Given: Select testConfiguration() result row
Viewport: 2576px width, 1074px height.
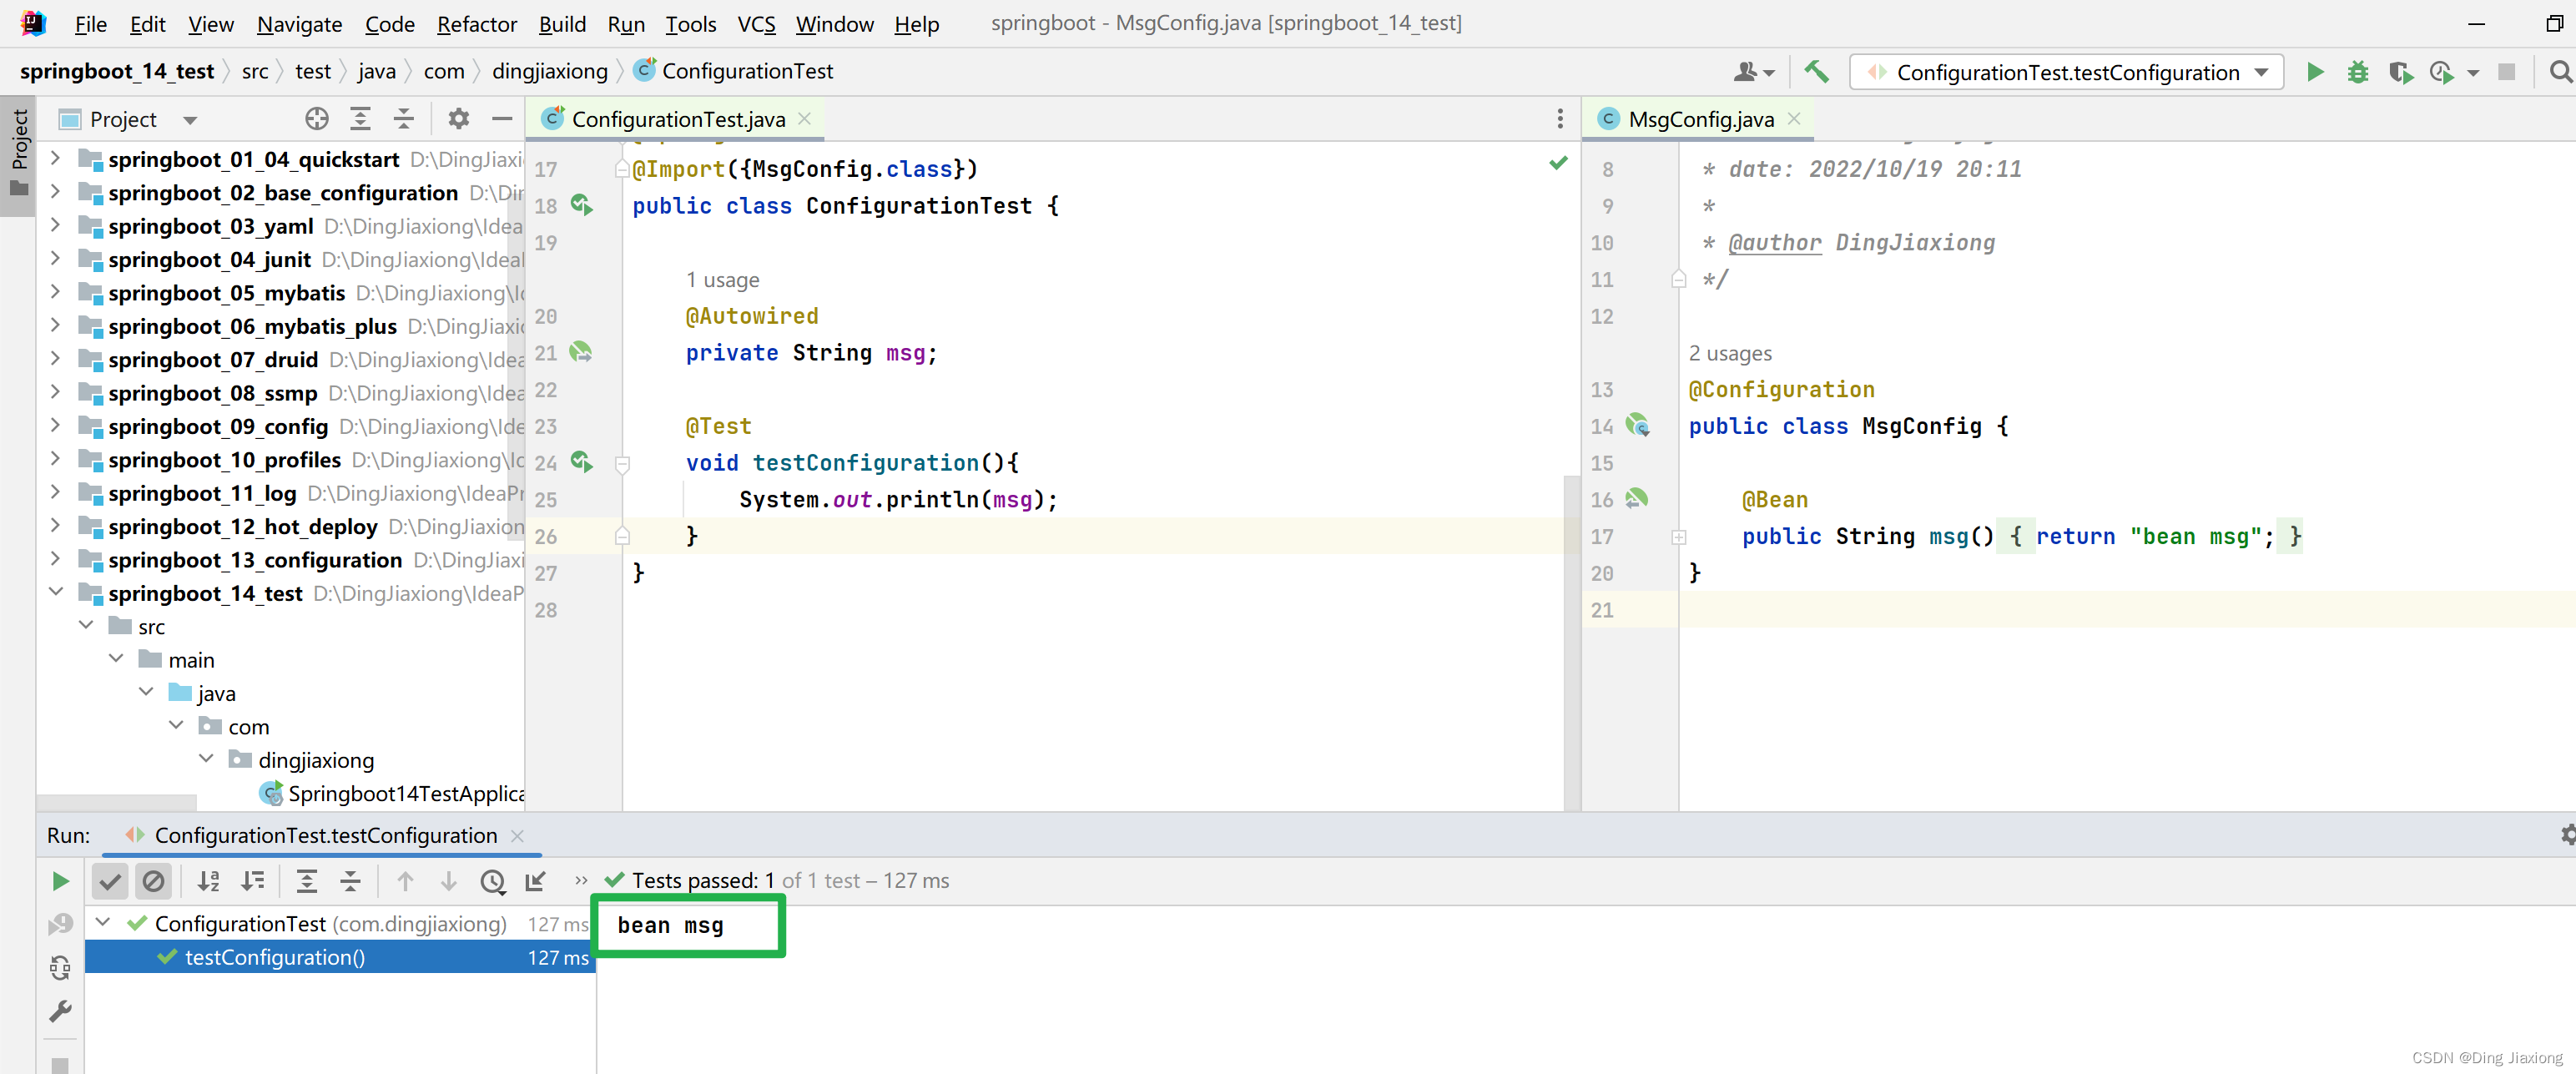Looking at the screenshot, I should (340, 957).
